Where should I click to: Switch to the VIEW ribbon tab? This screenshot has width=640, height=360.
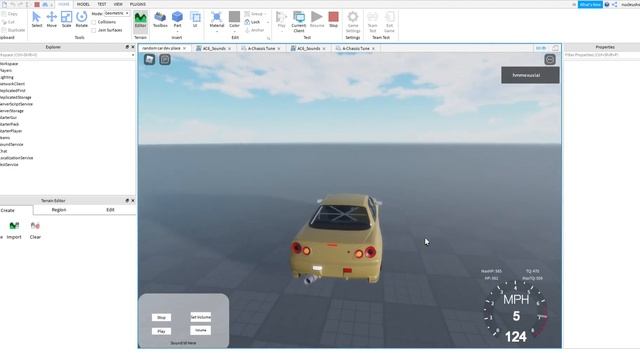click(x=118, y=4)
